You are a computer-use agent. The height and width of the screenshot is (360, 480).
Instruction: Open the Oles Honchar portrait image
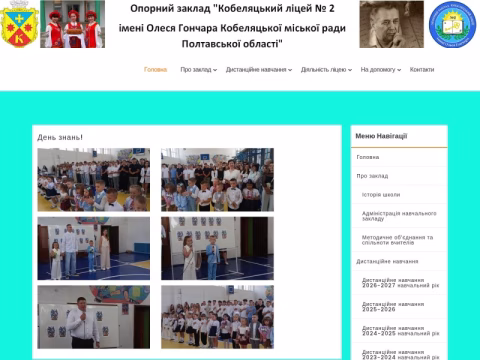[x=391, y=24]
